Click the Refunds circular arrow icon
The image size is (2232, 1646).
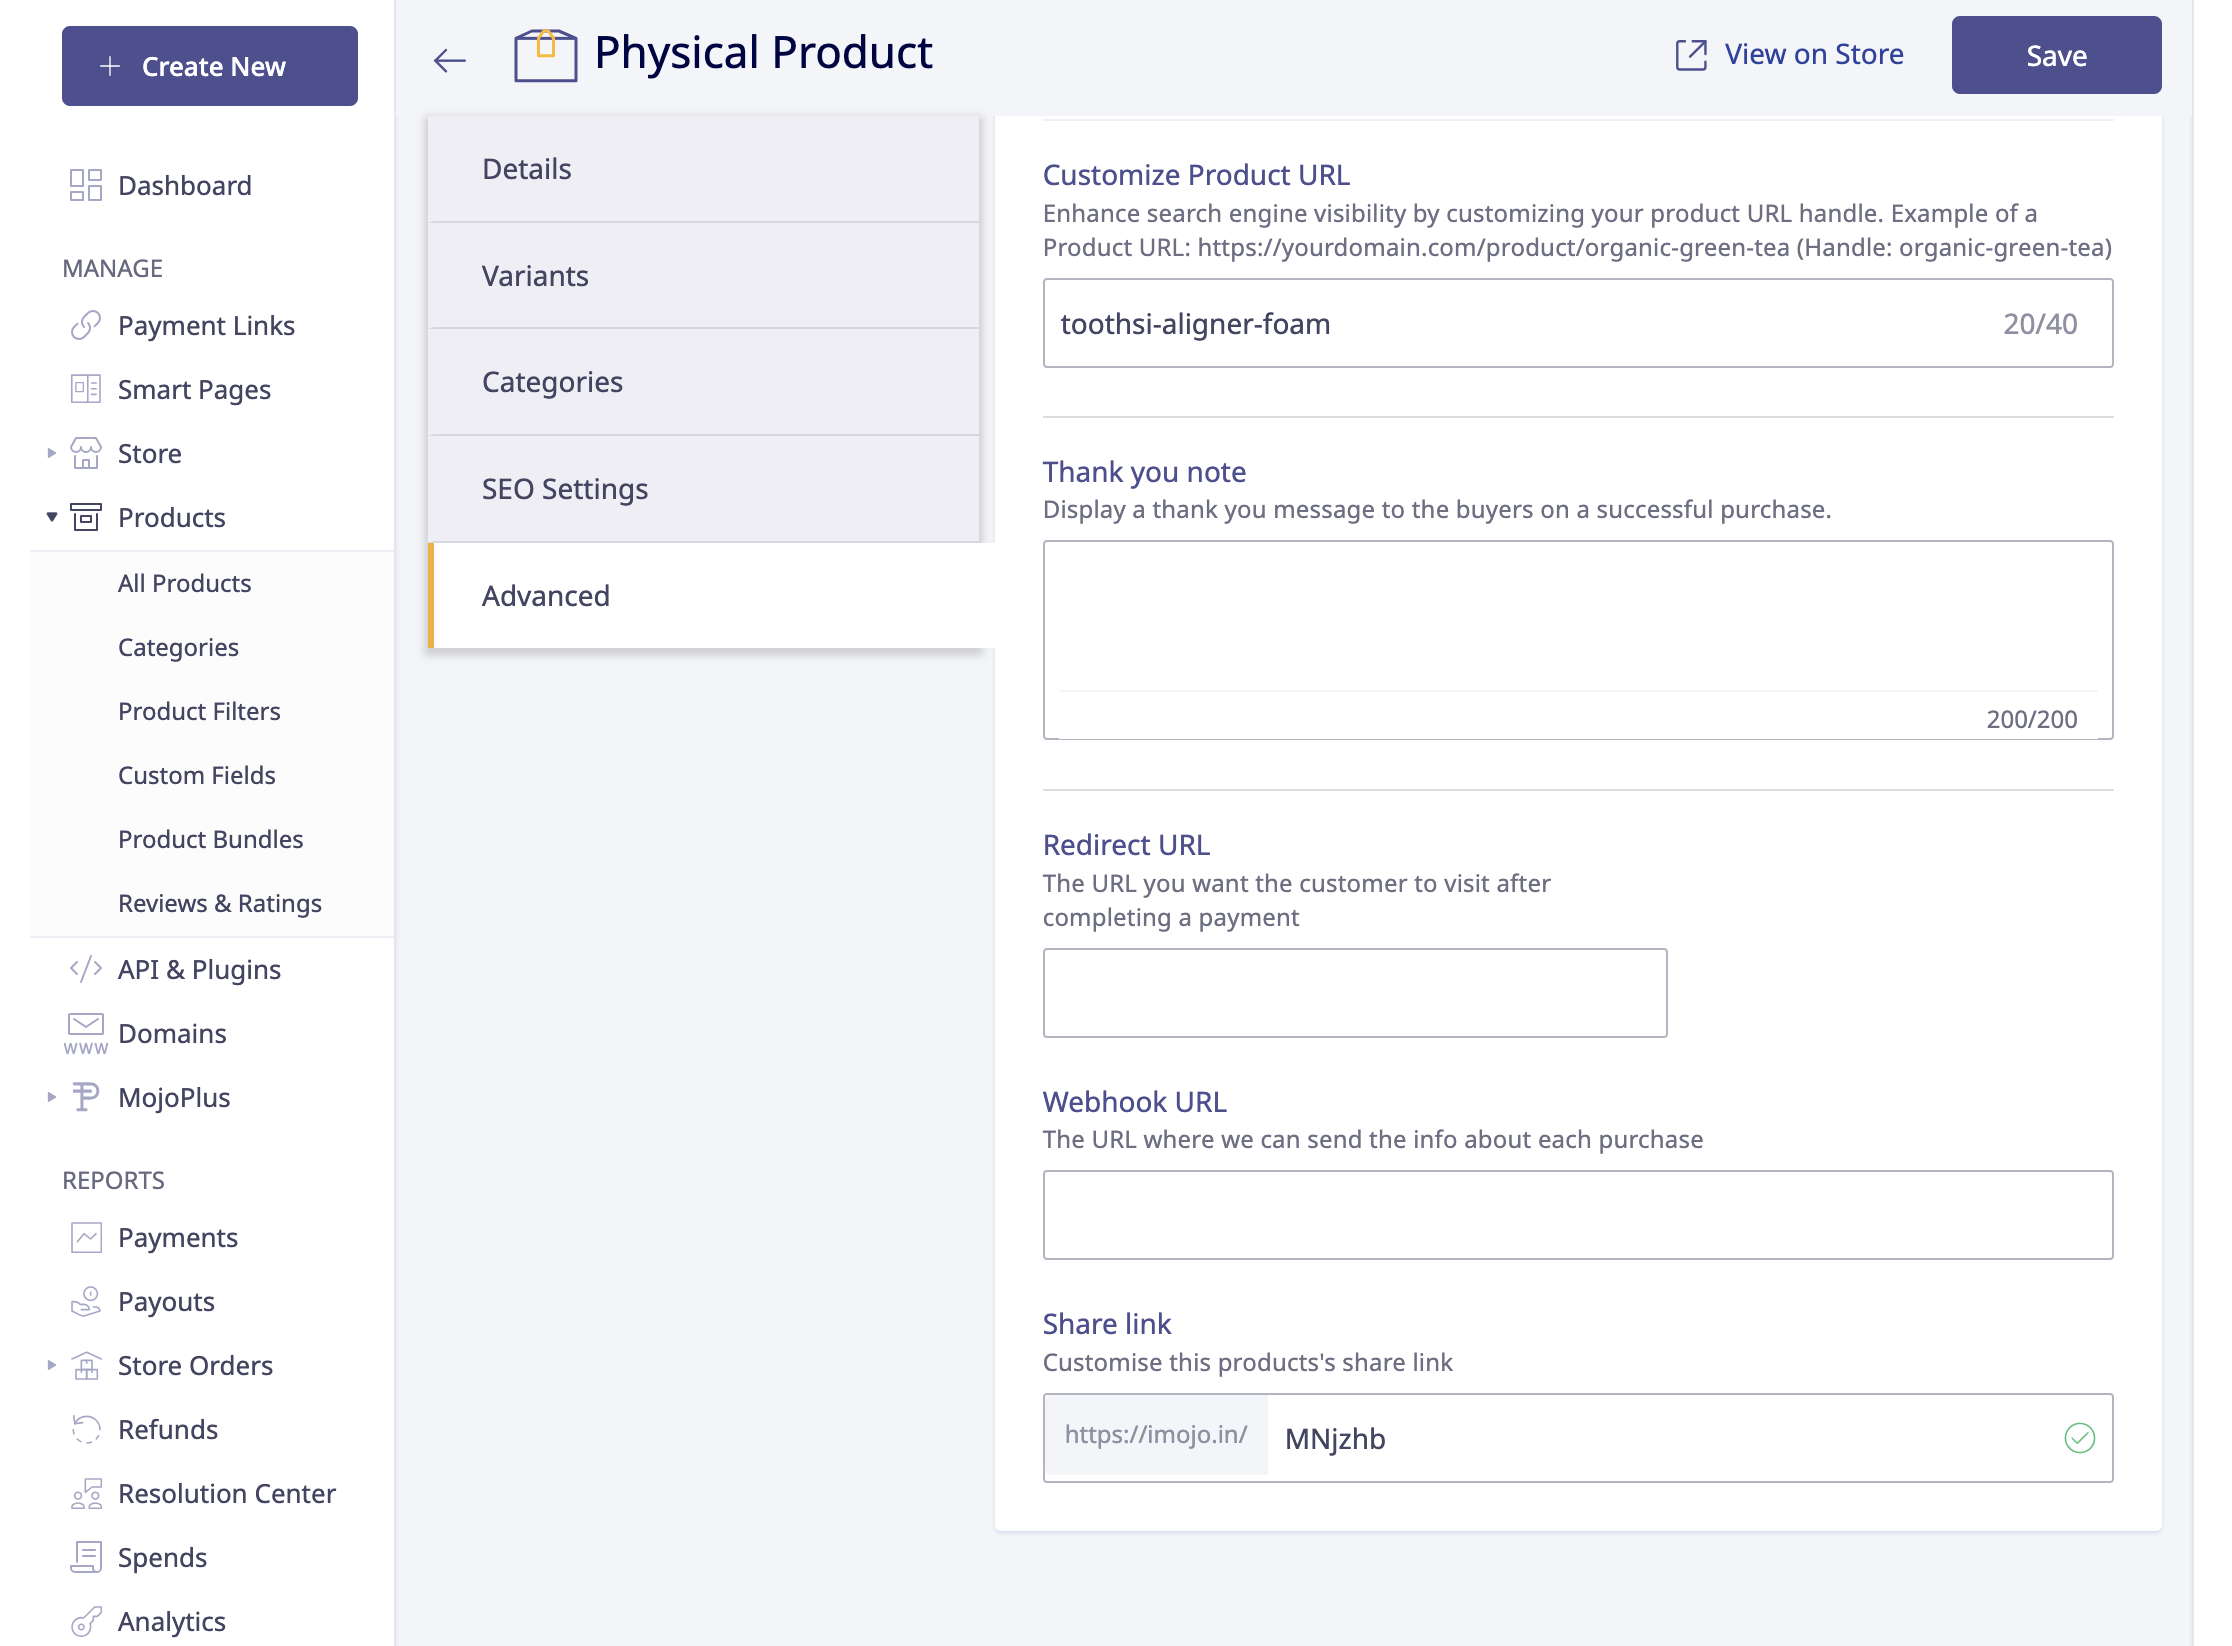point(86,1429)
